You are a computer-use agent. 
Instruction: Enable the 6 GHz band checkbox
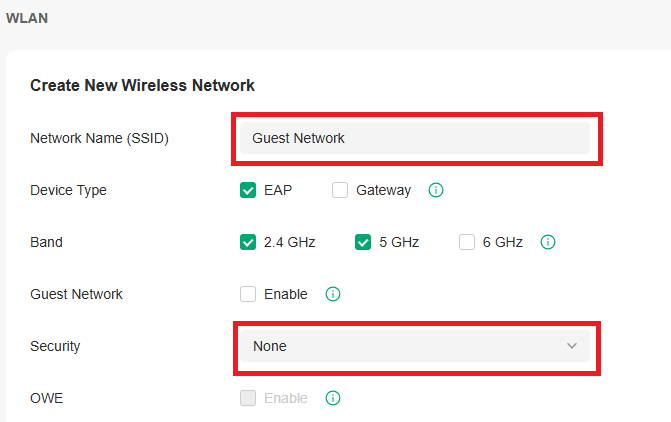[x=466, y=242]
